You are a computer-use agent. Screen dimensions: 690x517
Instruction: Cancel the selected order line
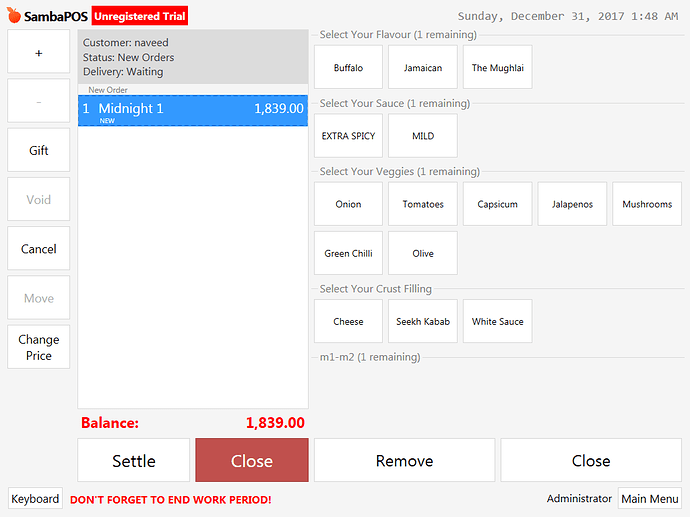pos(39,249)
